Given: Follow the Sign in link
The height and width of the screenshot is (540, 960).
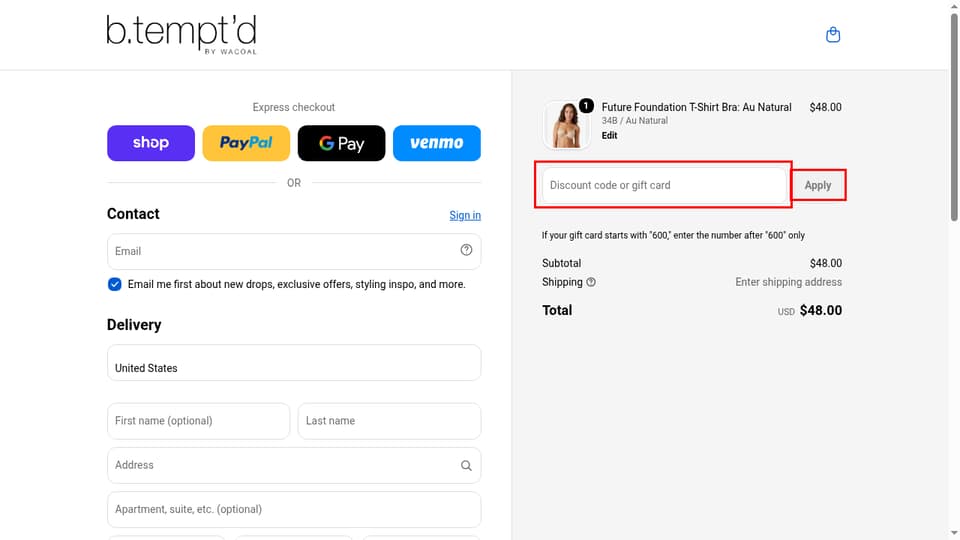Looking at the screenshot, I should (x=465, y=216).
